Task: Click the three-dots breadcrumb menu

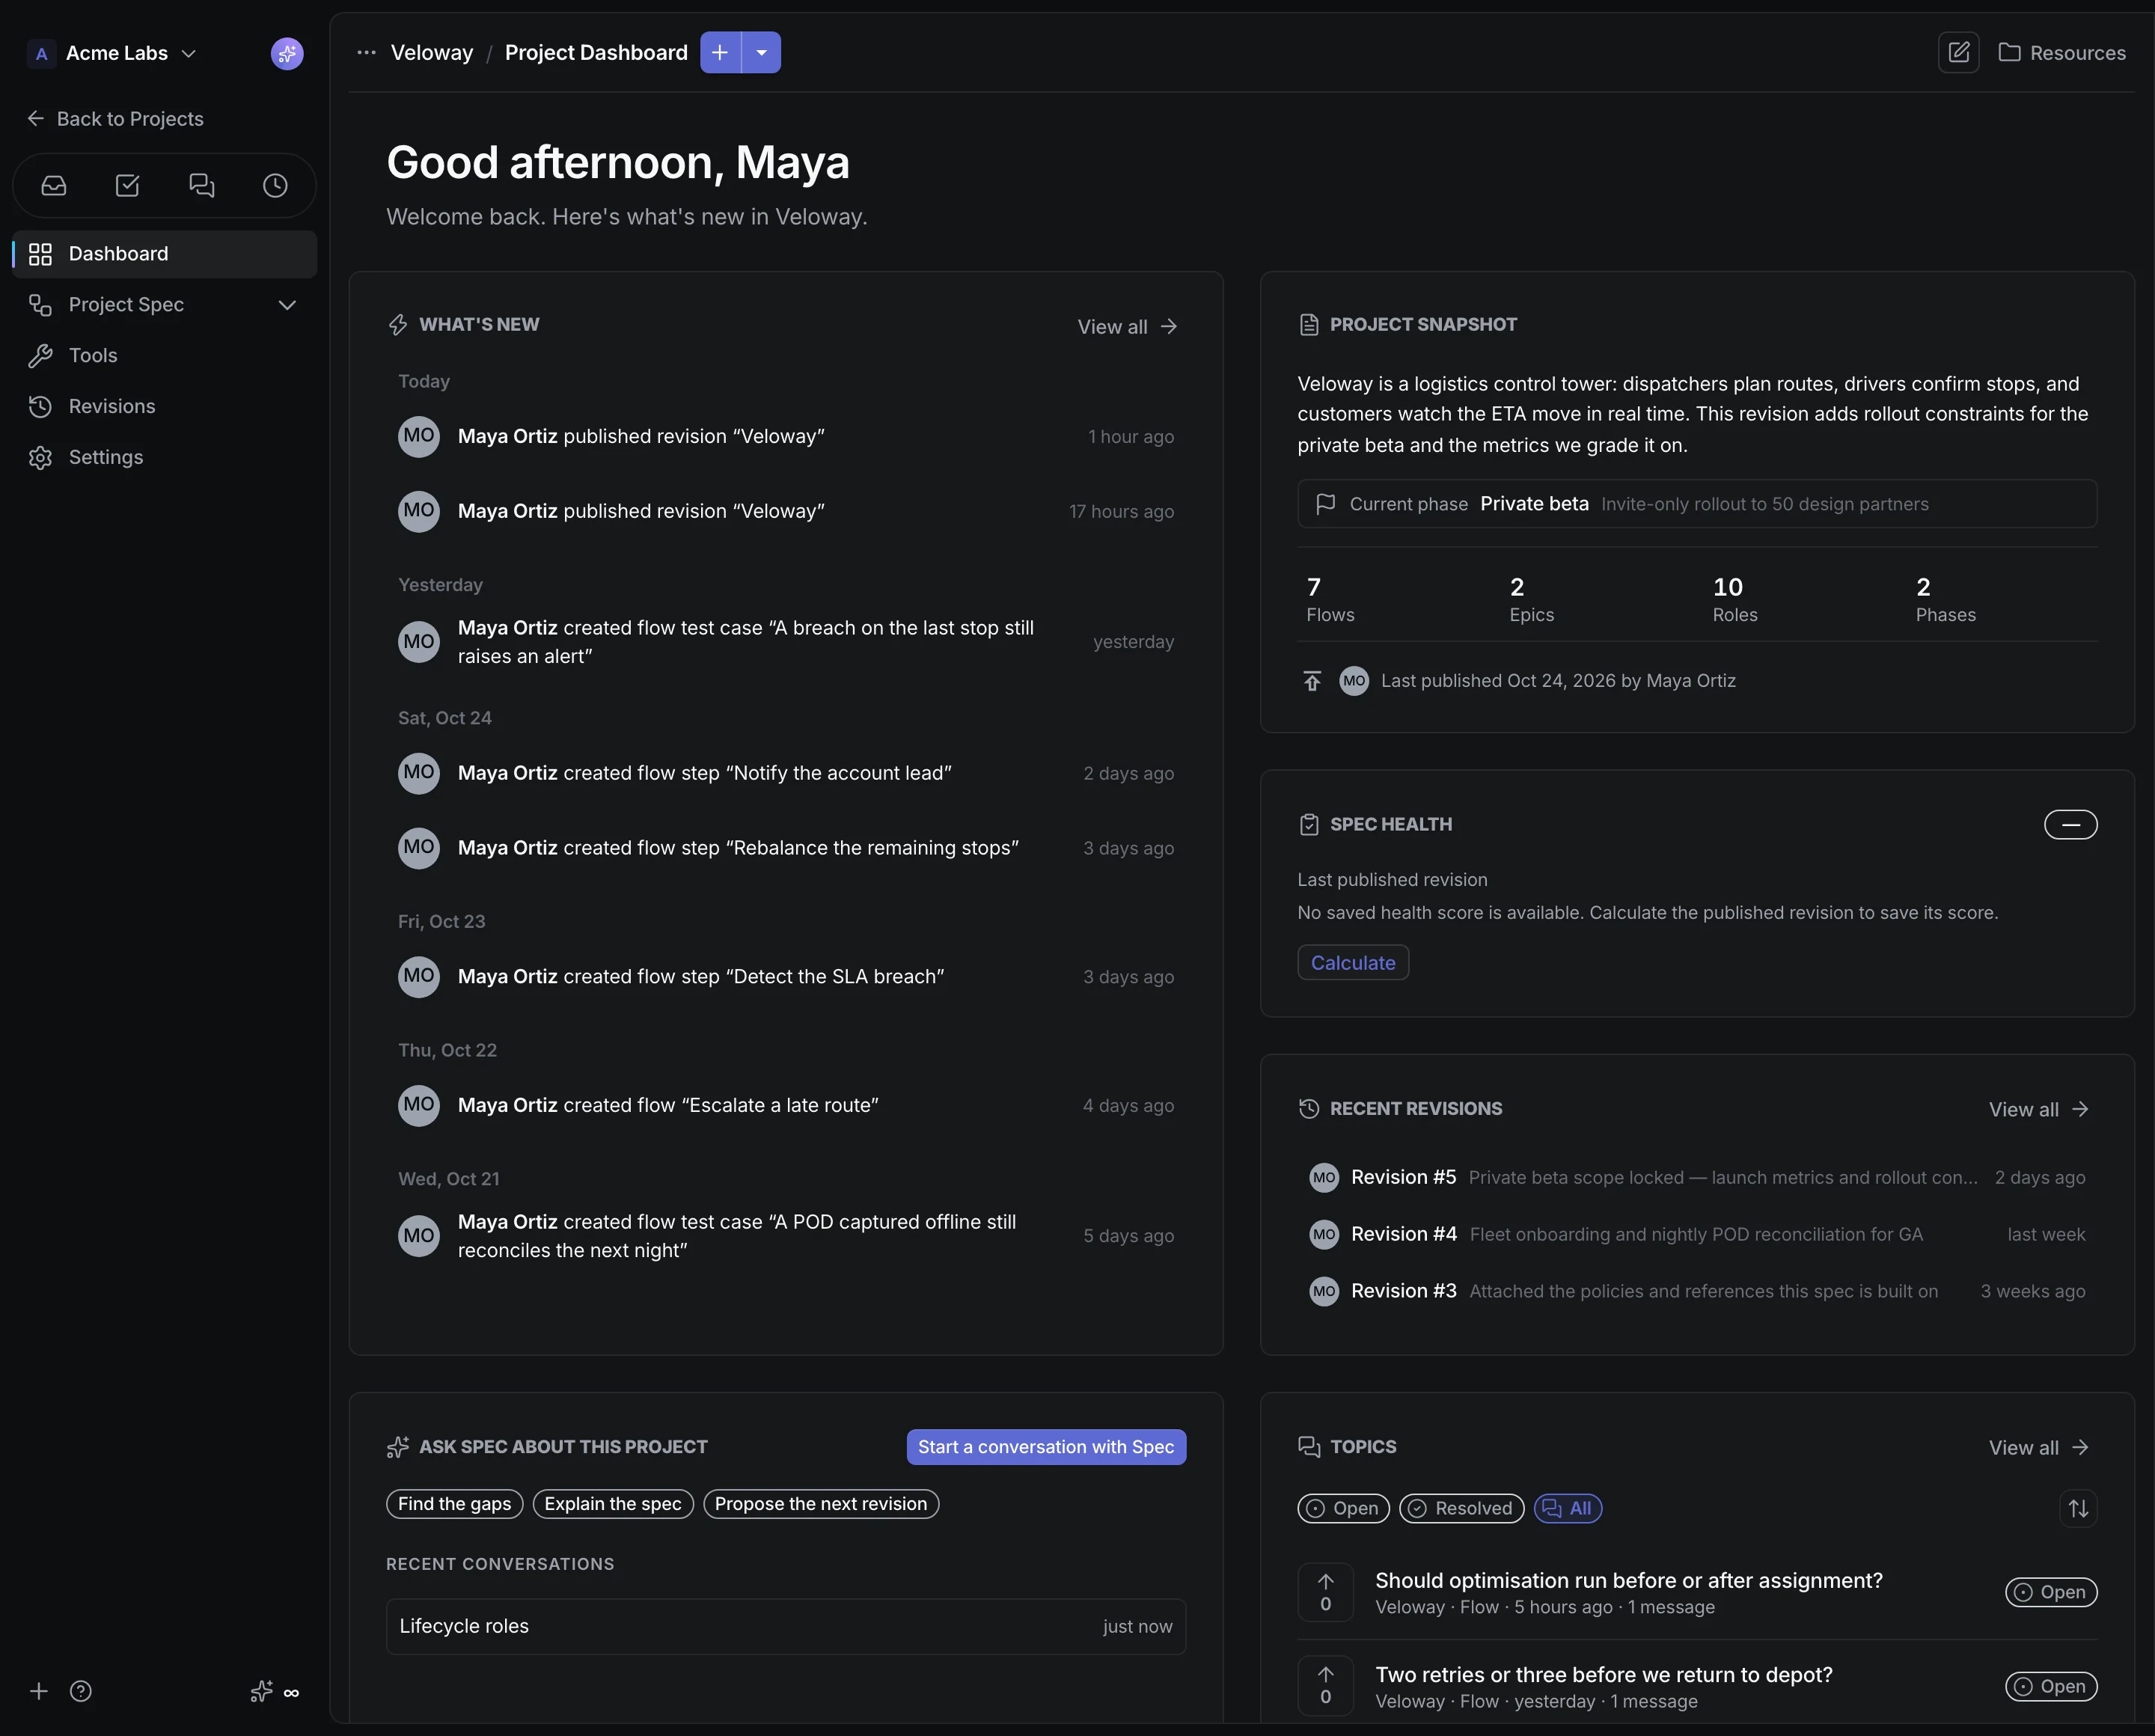Action: tap(366, 53)
